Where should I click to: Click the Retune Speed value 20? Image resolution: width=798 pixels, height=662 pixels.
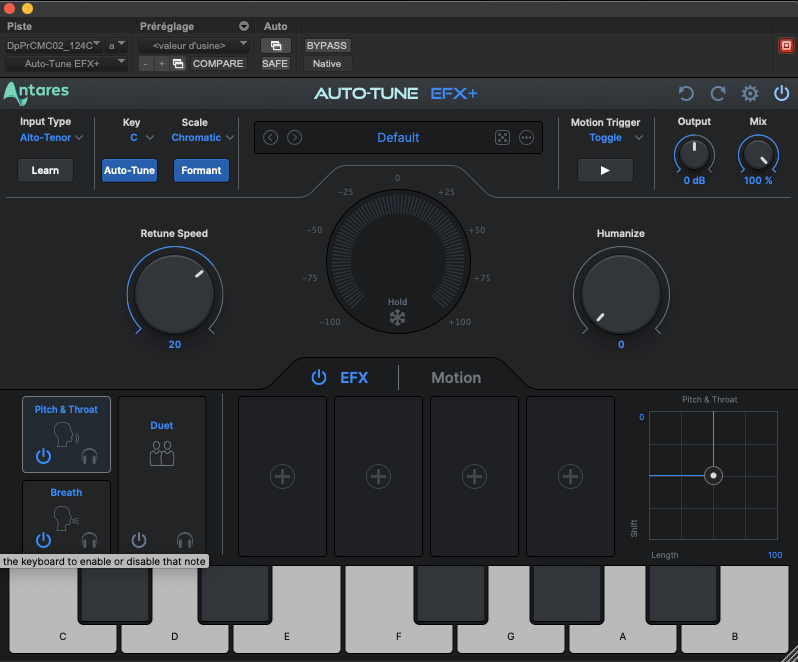(175, 344)
